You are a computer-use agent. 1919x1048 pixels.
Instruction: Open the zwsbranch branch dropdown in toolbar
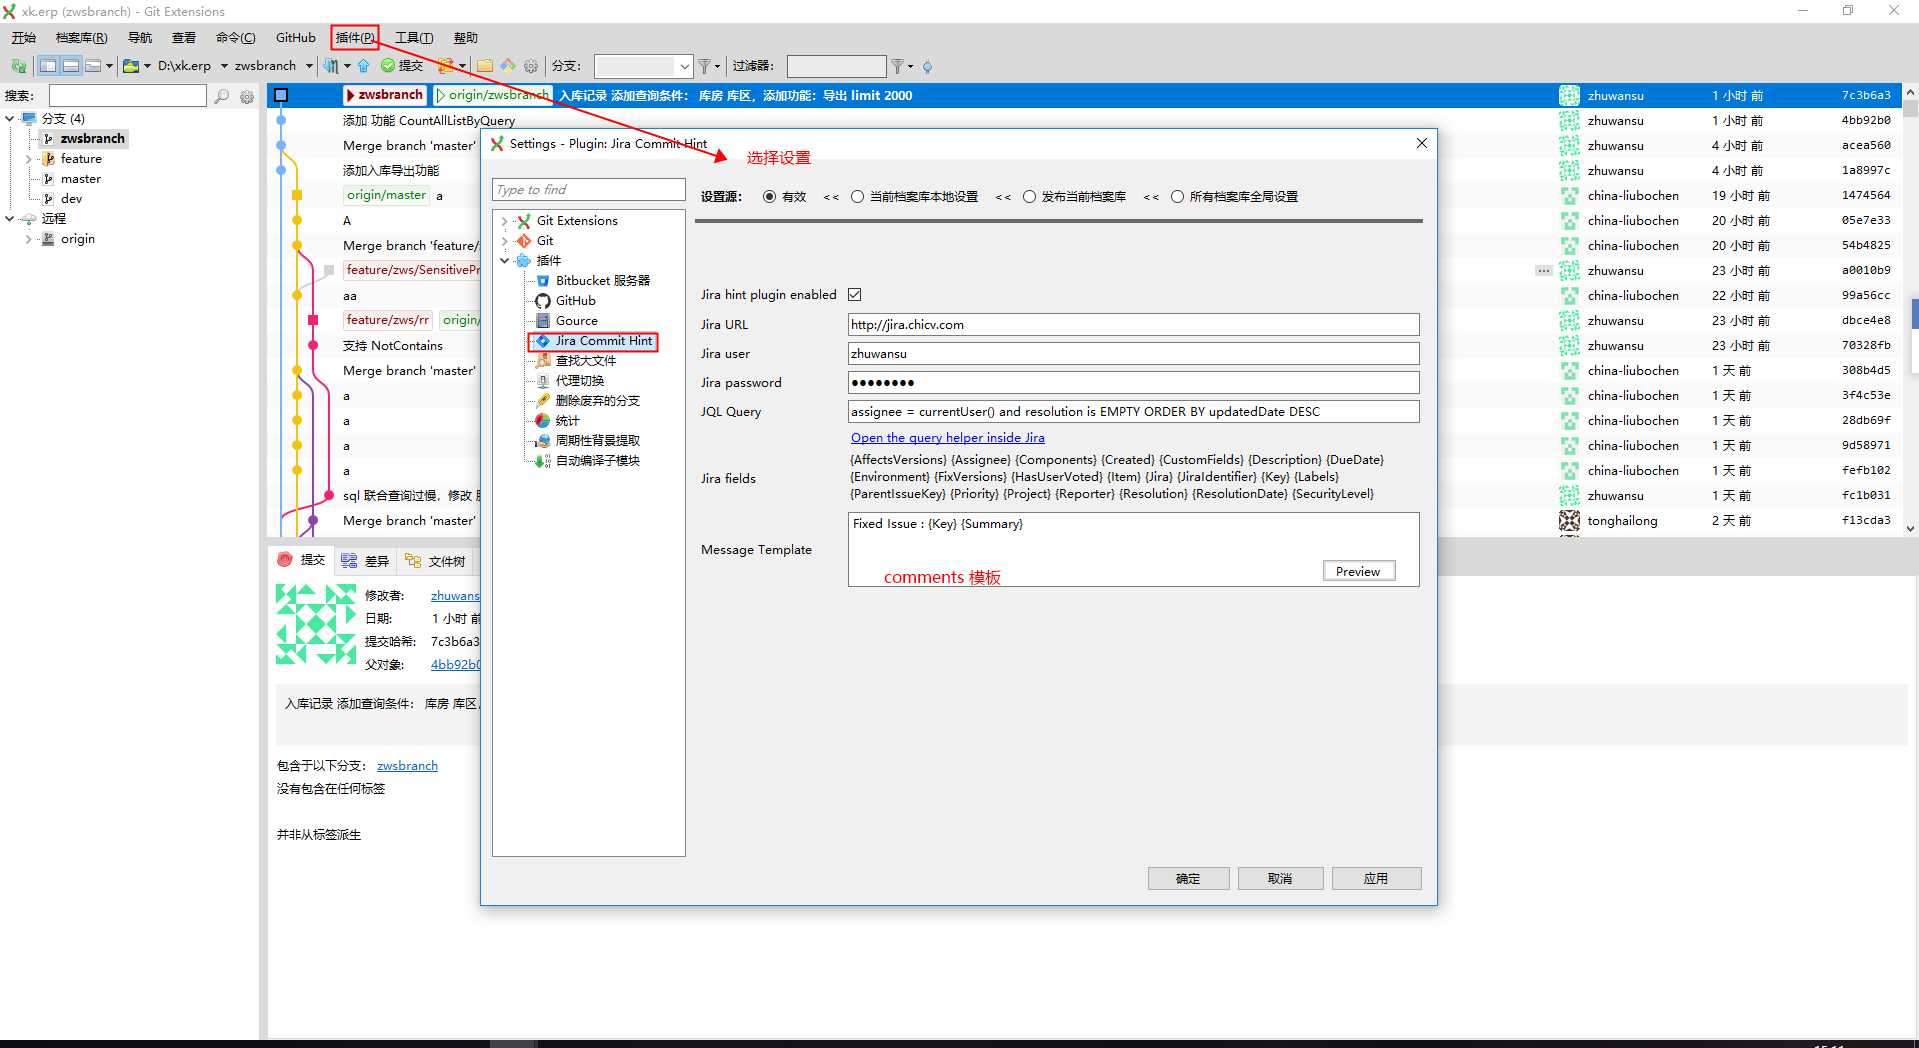coord(309,66)
